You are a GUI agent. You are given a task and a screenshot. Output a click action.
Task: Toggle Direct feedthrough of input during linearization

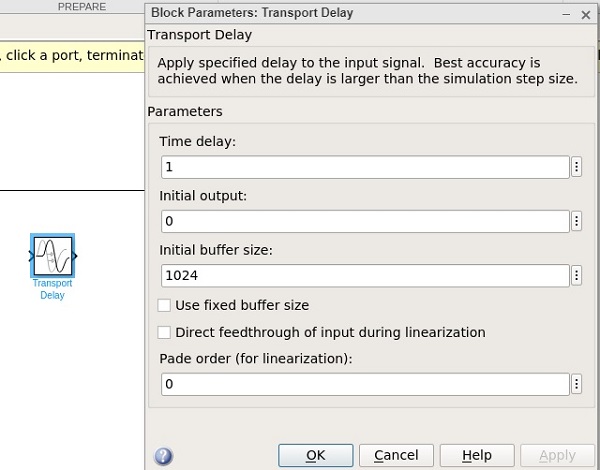click(x=165, y=332)
